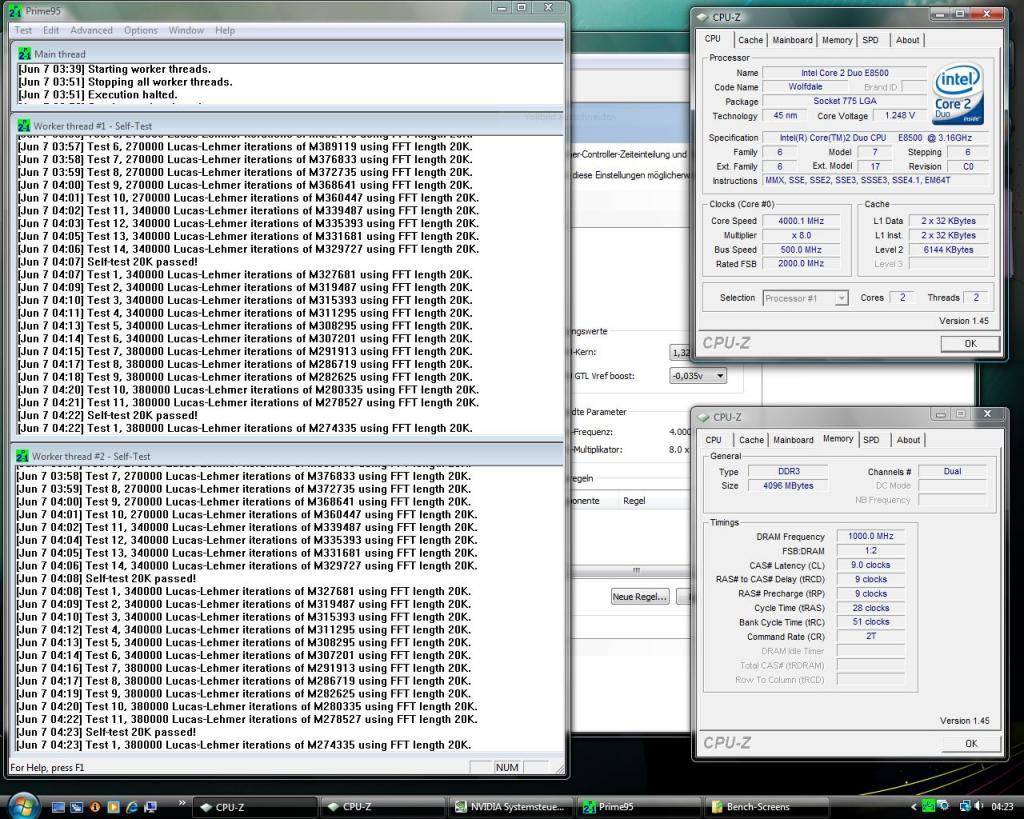This screenshot has height=819, width=1024.
Task: Click OK in the bottom CPU-Z window
Action: tap(971, 743)
